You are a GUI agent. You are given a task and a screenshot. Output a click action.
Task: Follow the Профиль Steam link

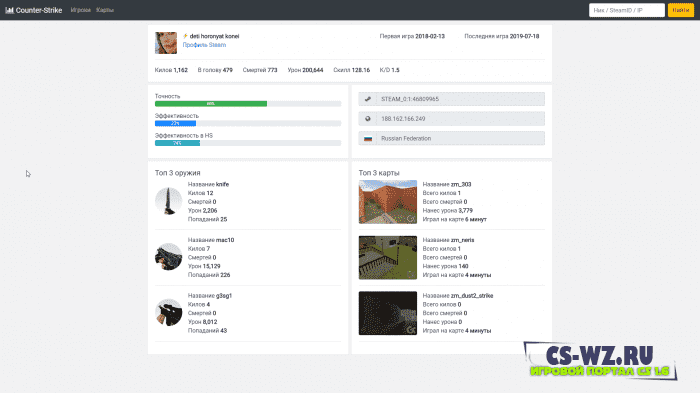(x=204, y=45)
